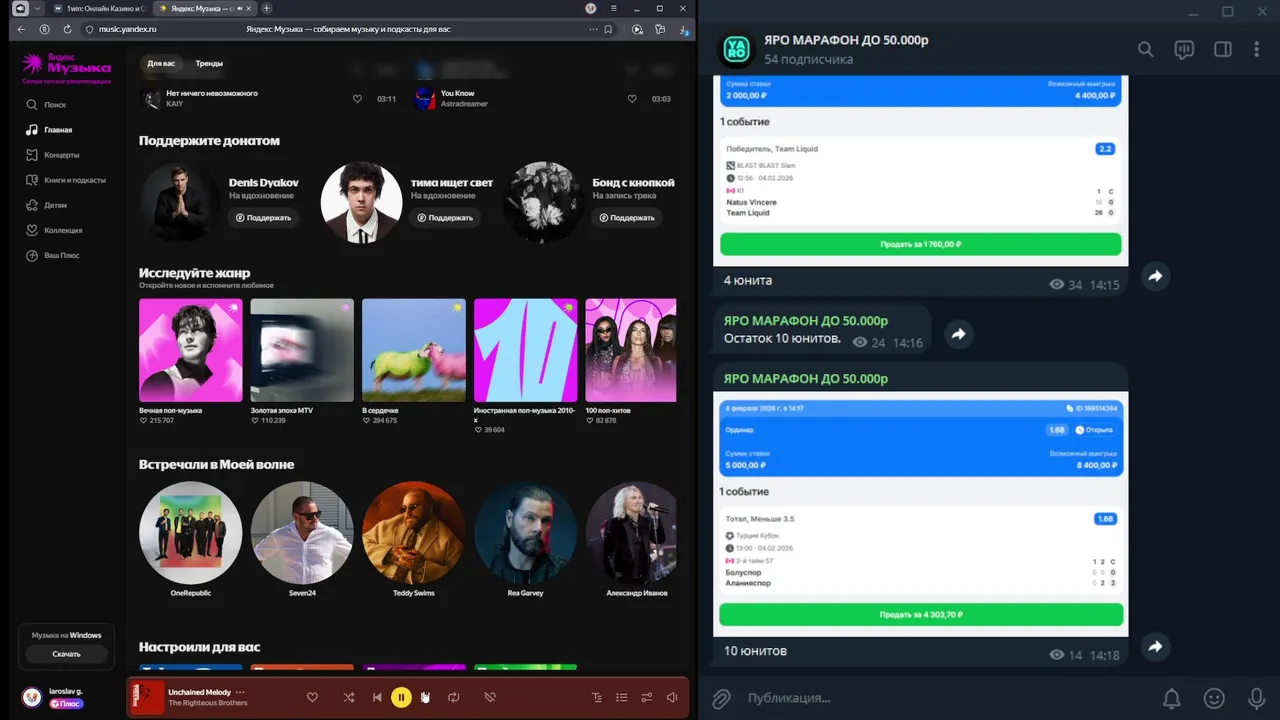Open OneRepublic artist avatar
The width and height of the screenshot is (1280, 720).
point(190,533)
